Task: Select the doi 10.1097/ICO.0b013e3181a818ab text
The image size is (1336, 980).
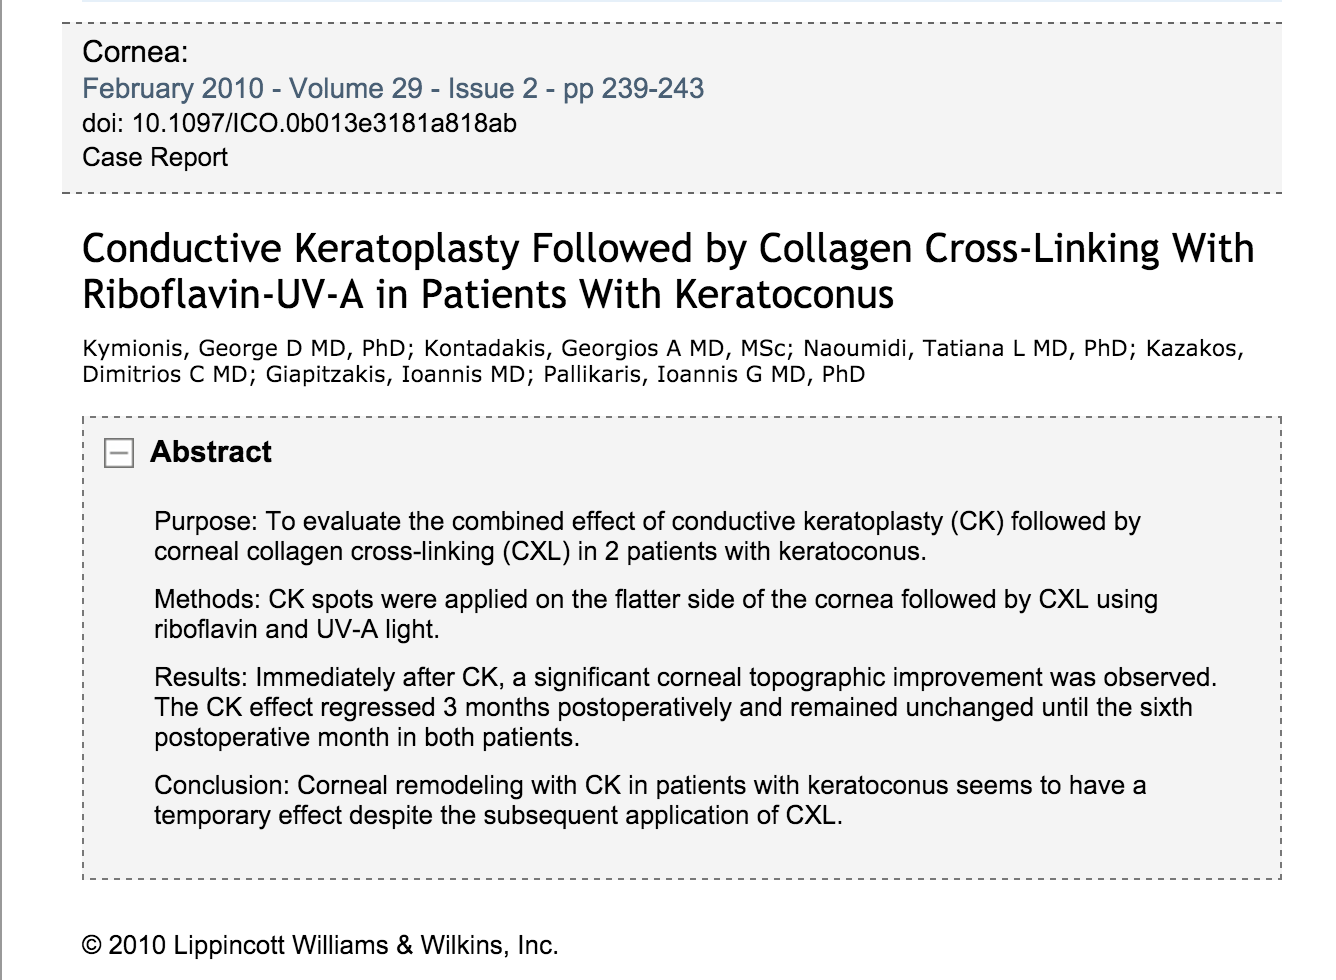Action: (299, 123)
